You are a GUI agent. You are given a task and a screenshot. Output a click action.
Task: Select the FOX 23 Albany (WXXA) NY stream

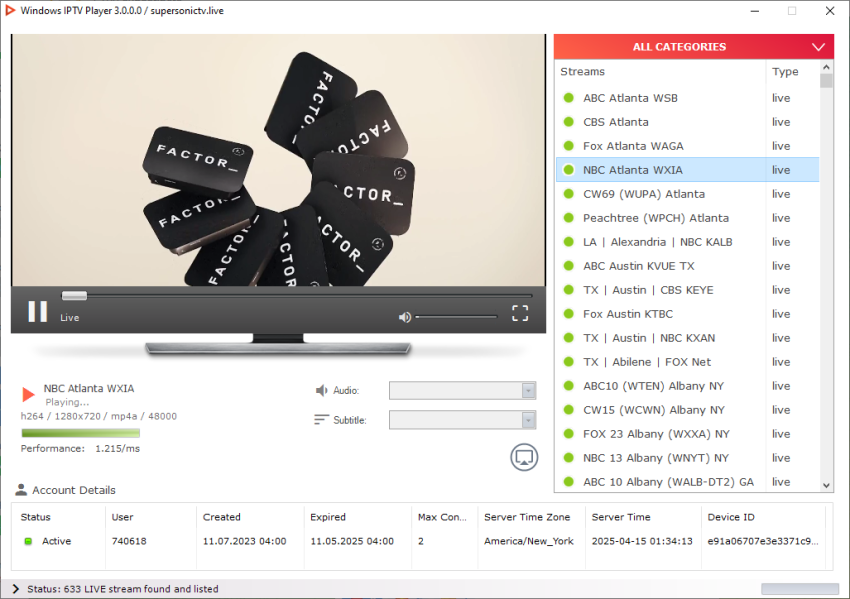tap(687, 434)
